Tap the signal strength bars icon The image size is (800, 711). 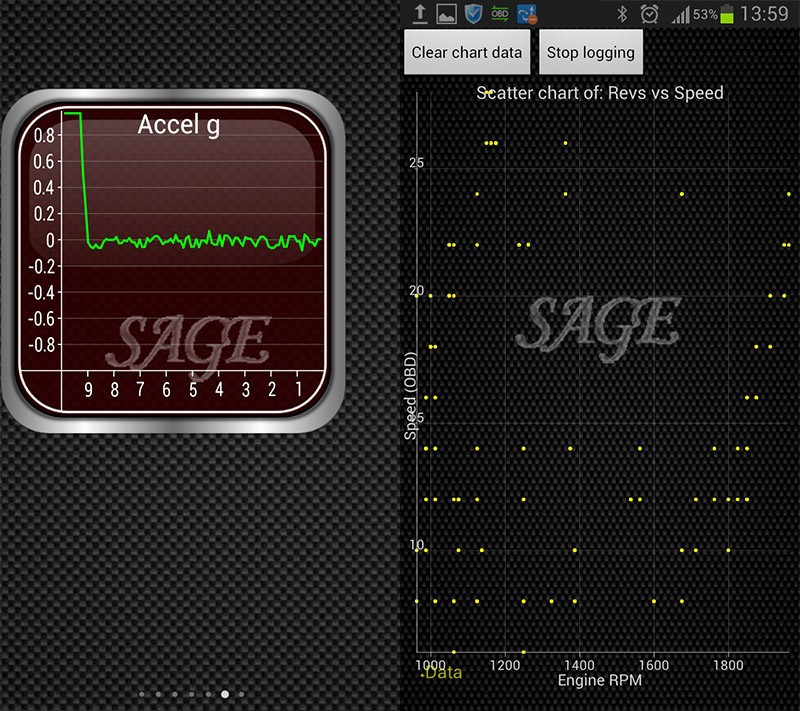point(681,14)
